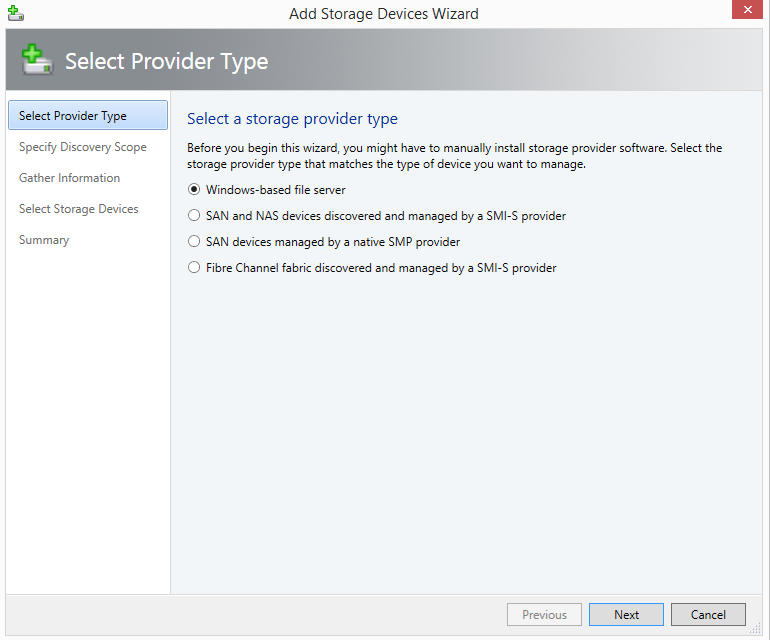Choose SAN and NAS devices SMI-S provider
The height and width of the screenshot is (640, 770).
click(194, 216)
